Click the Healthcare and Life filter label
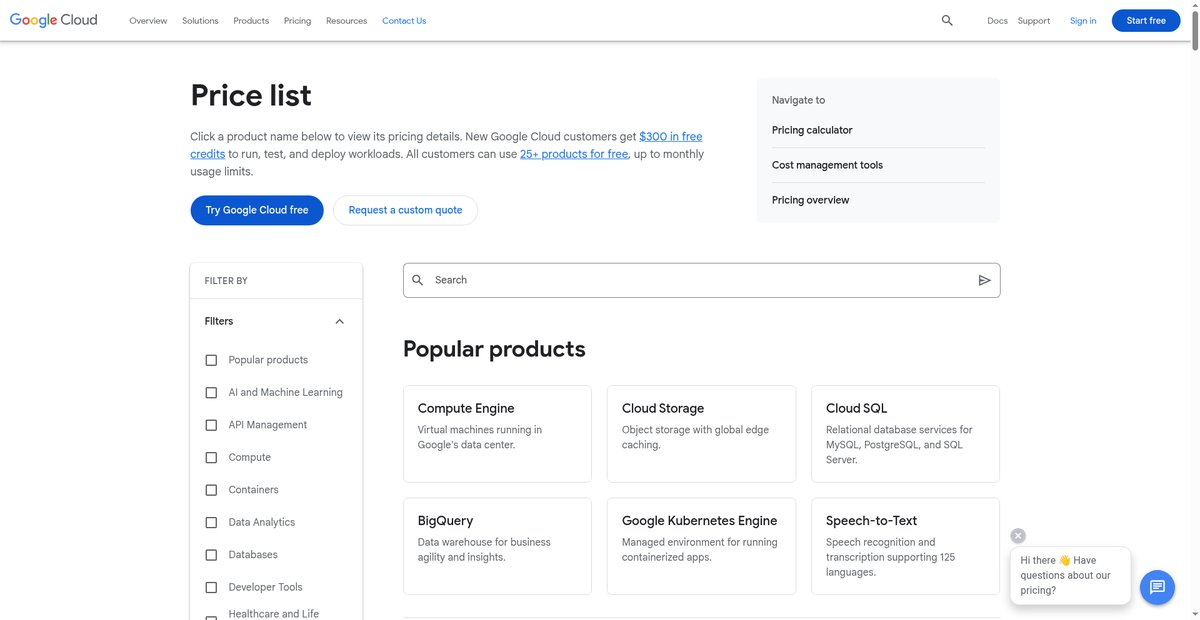 pos(273,614)
